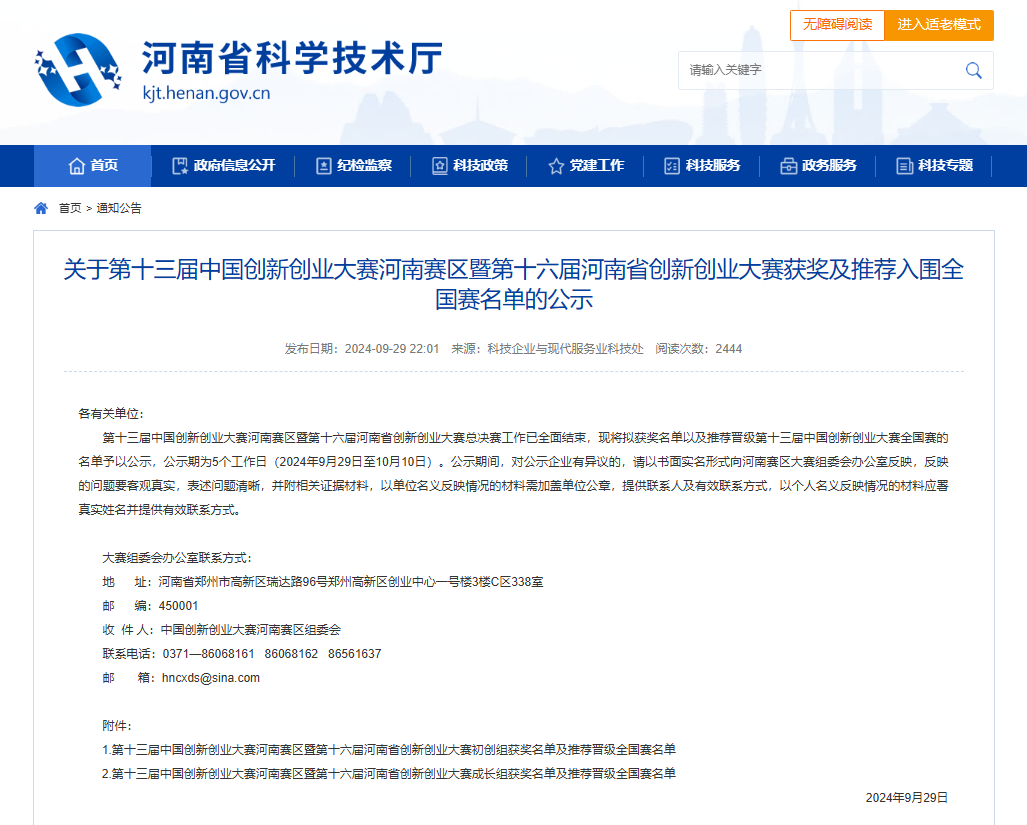
Task: Click the 科技政策 nav icon
Action: 439,166
